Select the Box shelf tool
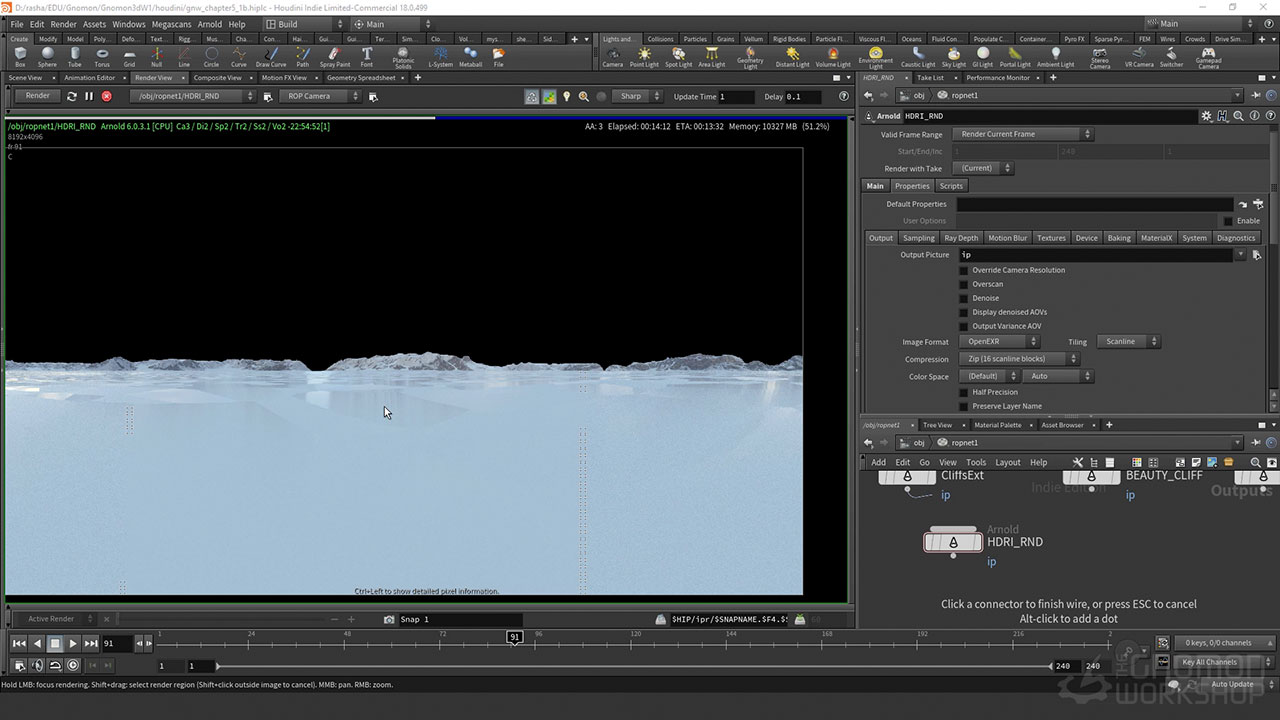 click(20, 56)
